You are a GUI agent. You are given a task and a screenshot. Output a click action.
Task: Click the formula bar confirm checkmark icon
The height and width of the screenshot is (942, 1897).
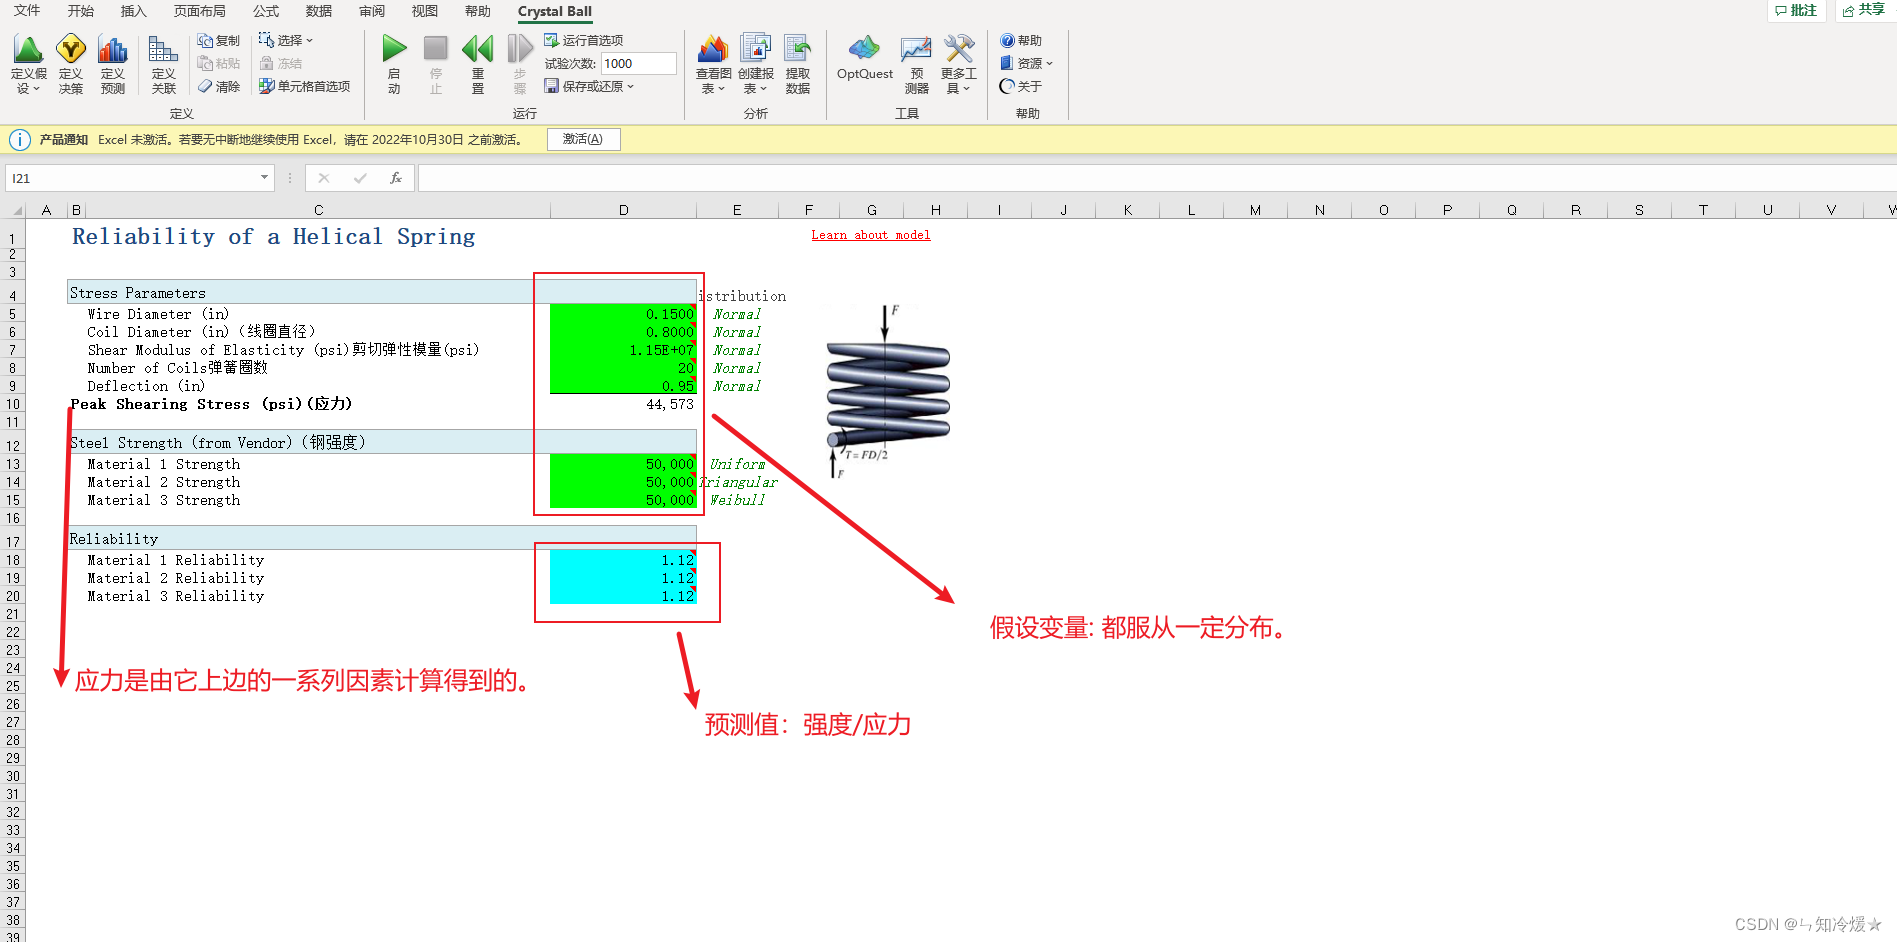pyautogui.click(x=360, y=178)
